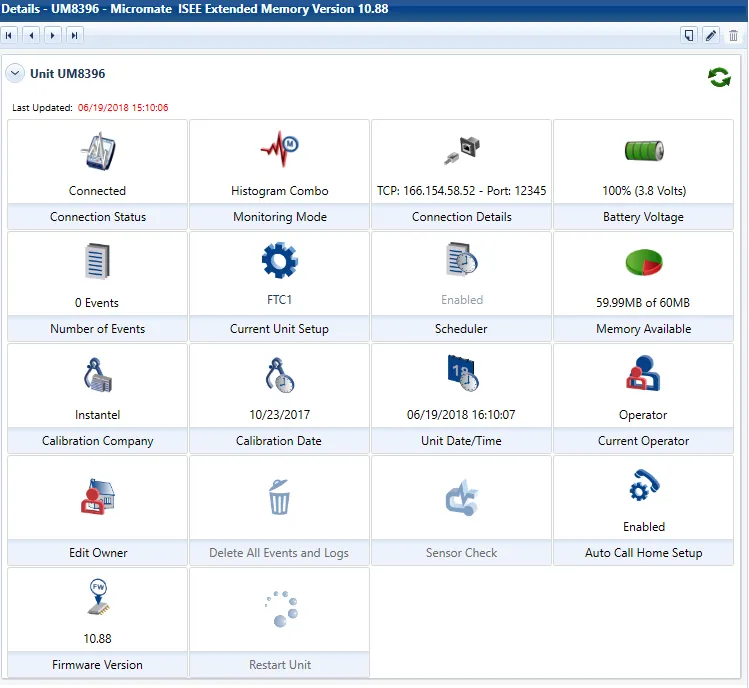Click the trash delete icon in toolbar
Image resolution: width=749 pixels, height=688 pixels.
tap(733, 35)
